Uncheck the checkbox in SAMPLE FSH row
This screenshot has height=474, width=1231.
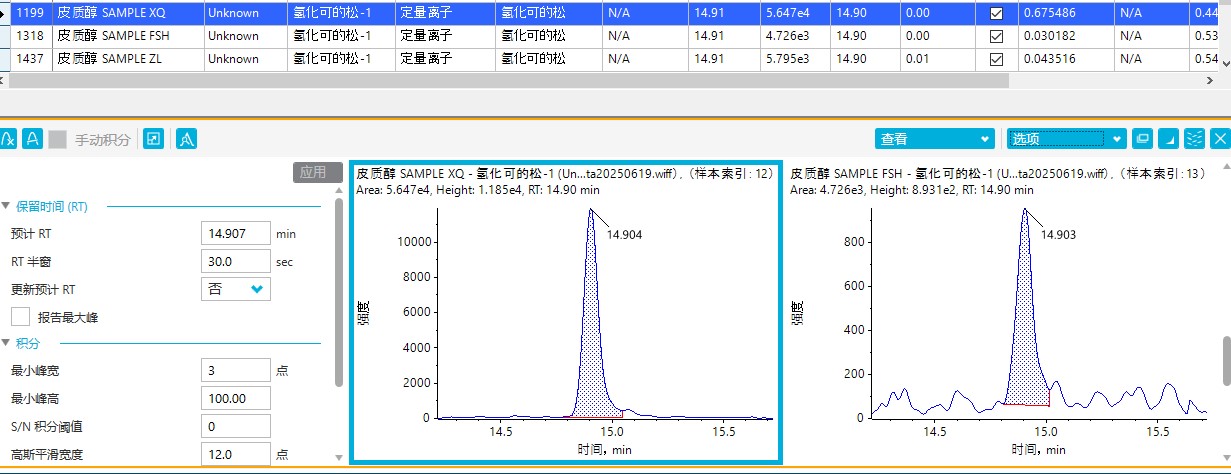point(996,36)
